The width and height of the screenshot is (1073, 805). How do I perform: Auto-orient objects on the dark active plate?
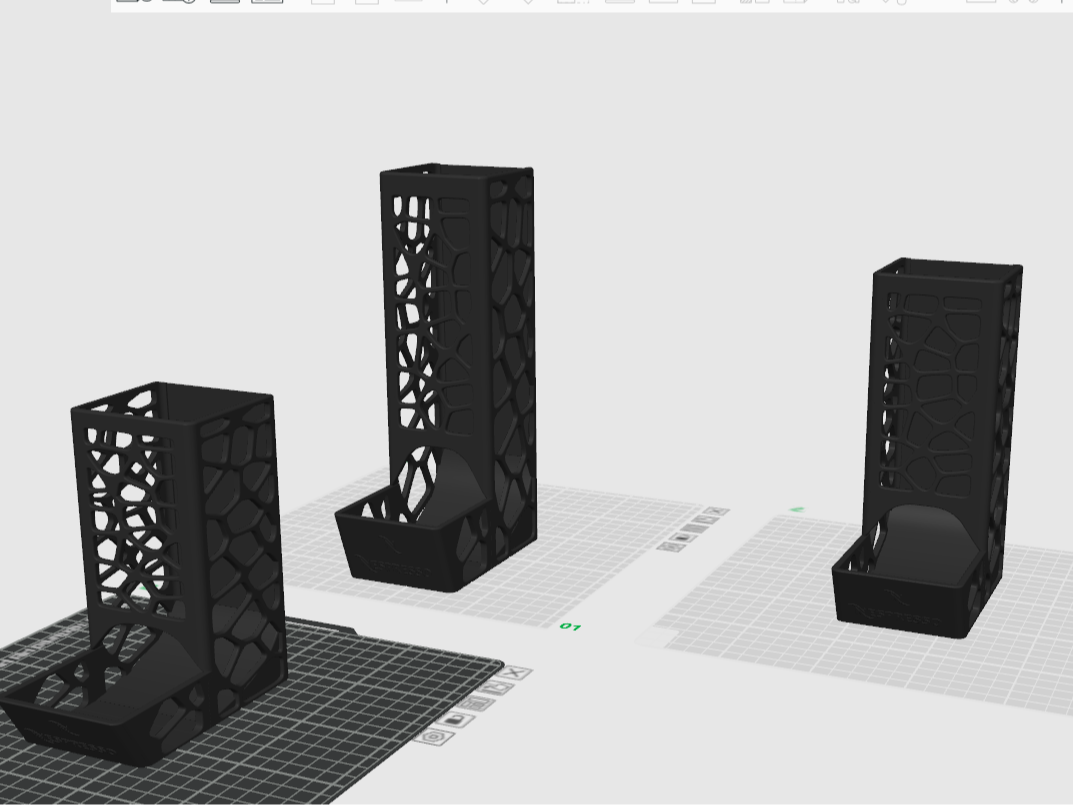498,688
